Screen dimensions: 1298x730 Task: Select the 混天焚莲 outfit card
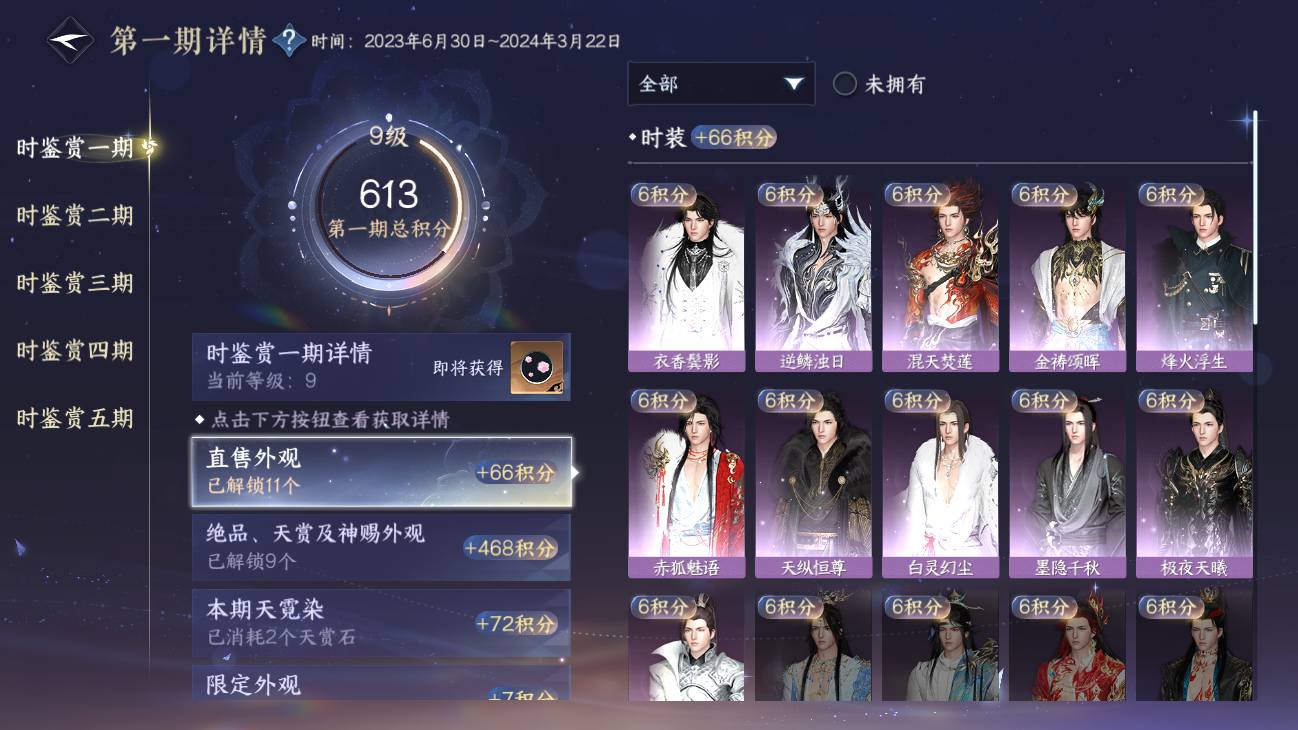point(940,276)
